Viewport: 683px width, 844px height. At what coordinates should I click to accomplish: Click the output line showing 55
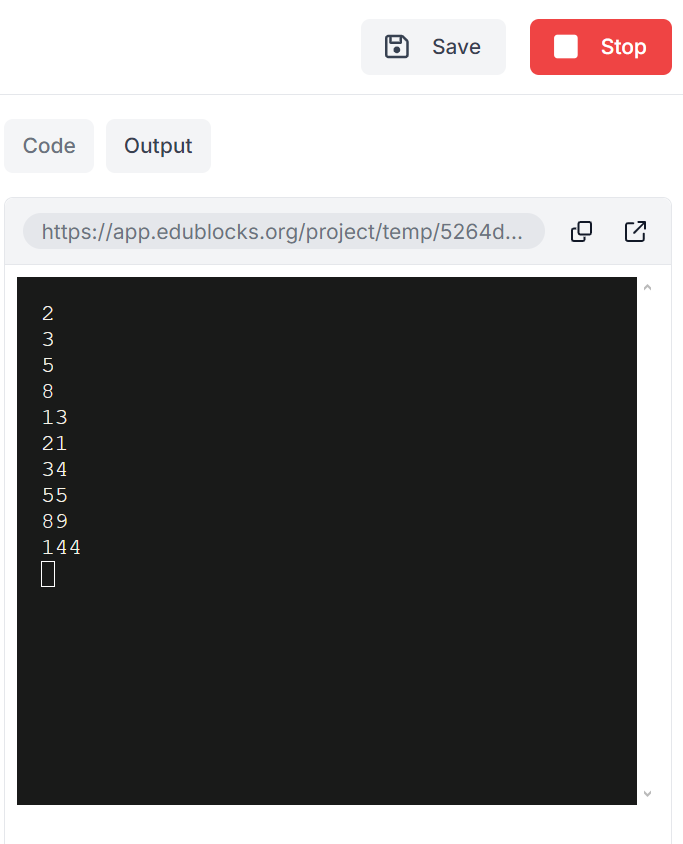pos(55,495)
